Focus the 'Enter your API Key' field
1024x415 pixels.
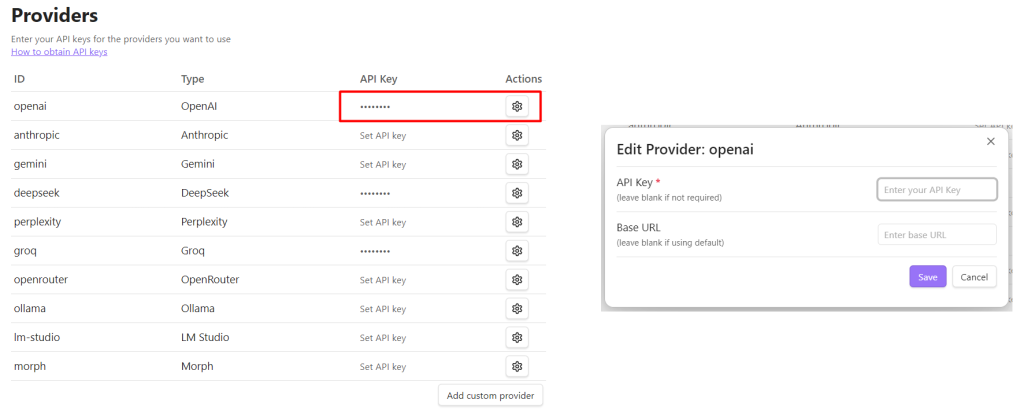(937, 190)
